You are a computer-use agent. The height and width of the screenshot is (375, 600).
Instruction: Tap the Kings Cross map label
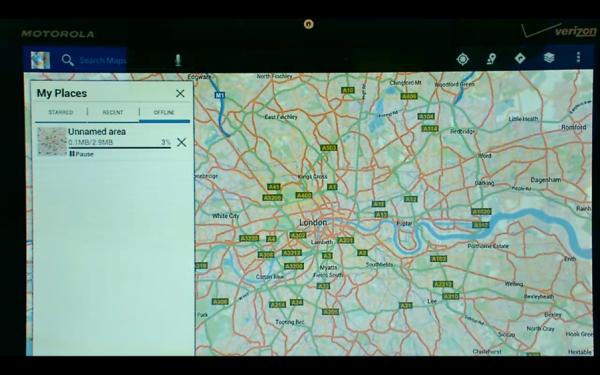312,177
